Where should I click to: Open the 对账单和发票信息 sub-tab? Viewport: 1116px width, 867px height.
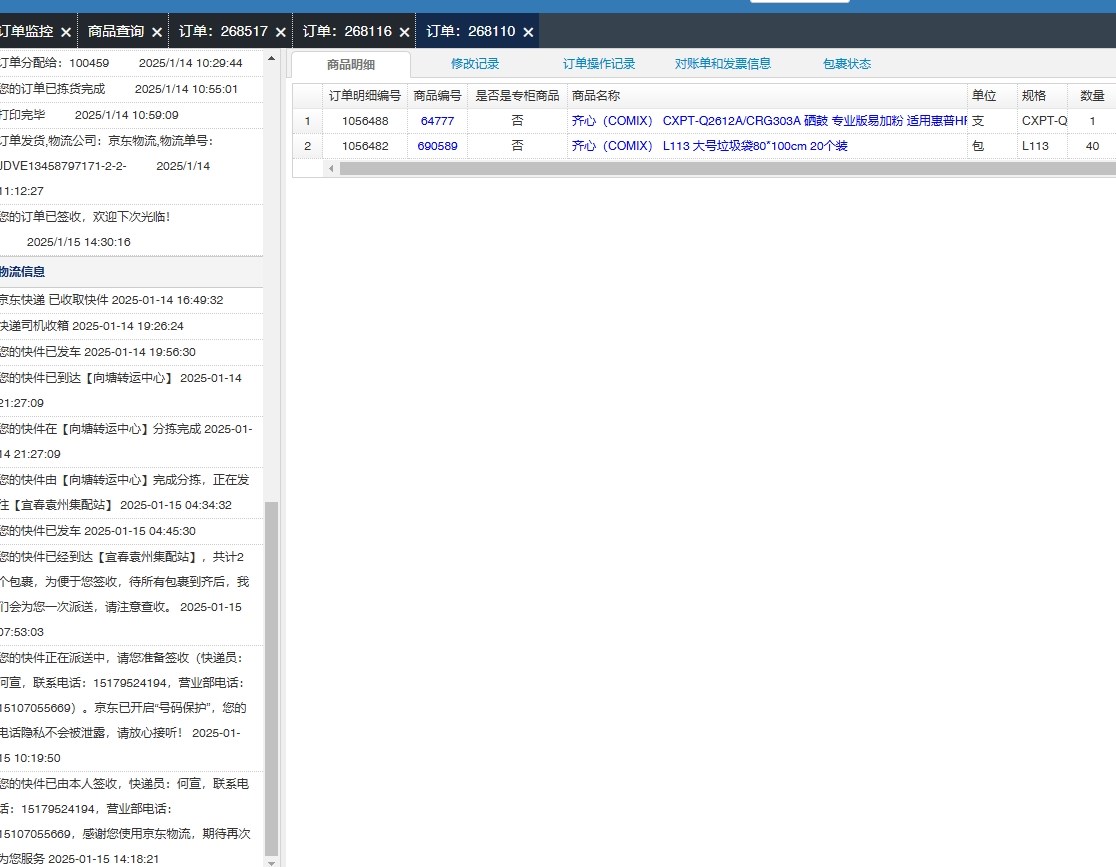[722, 64]
